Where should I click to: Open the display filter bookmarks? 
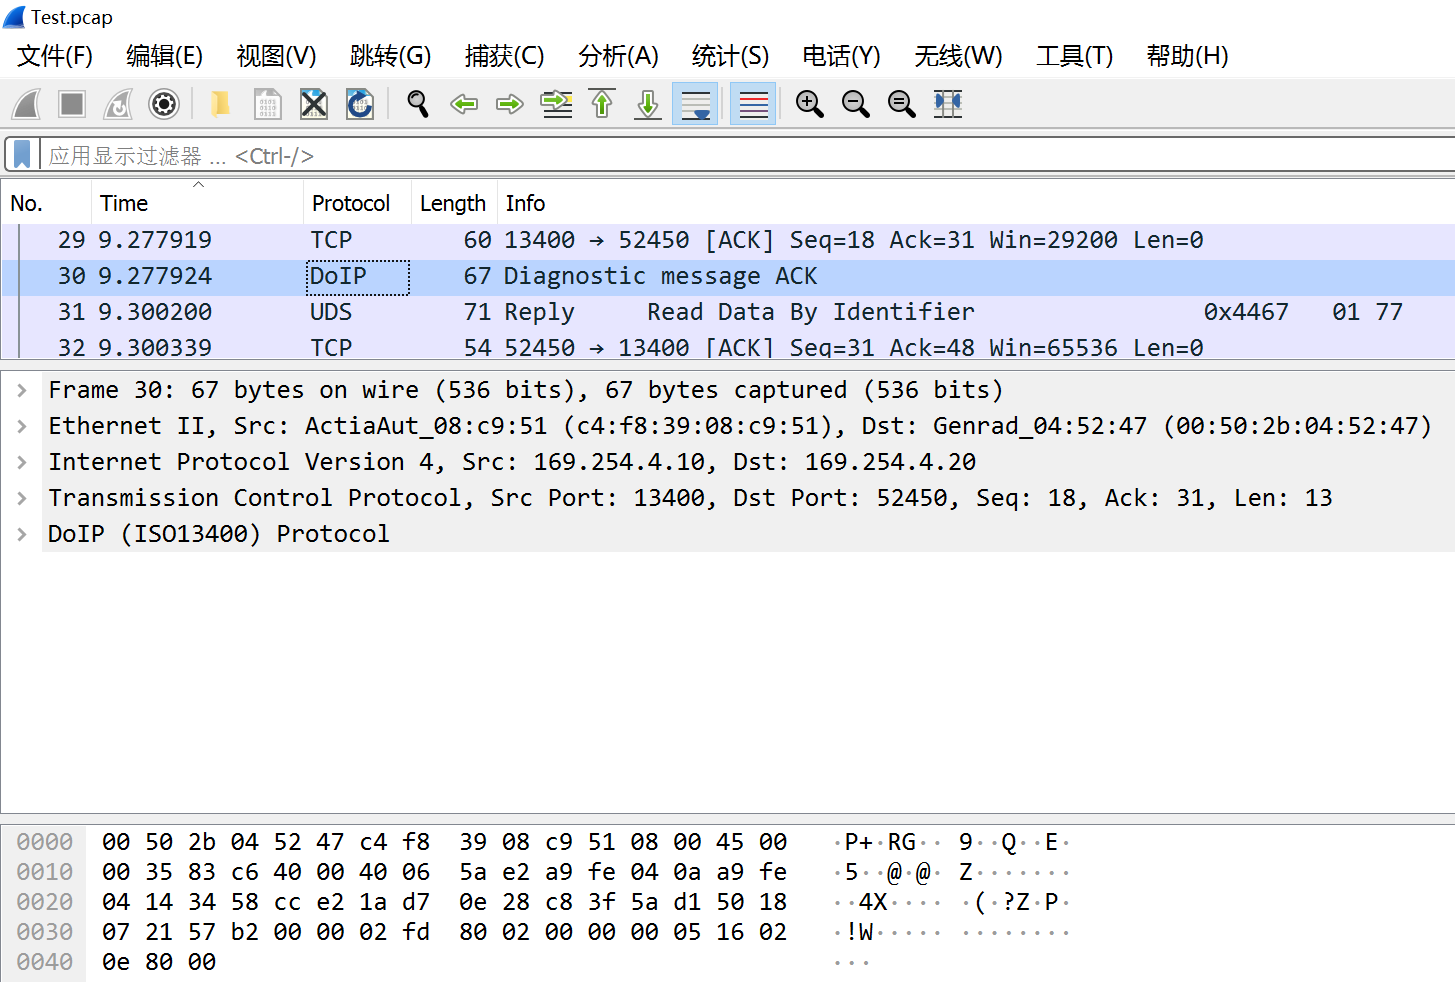coord(20,155)
